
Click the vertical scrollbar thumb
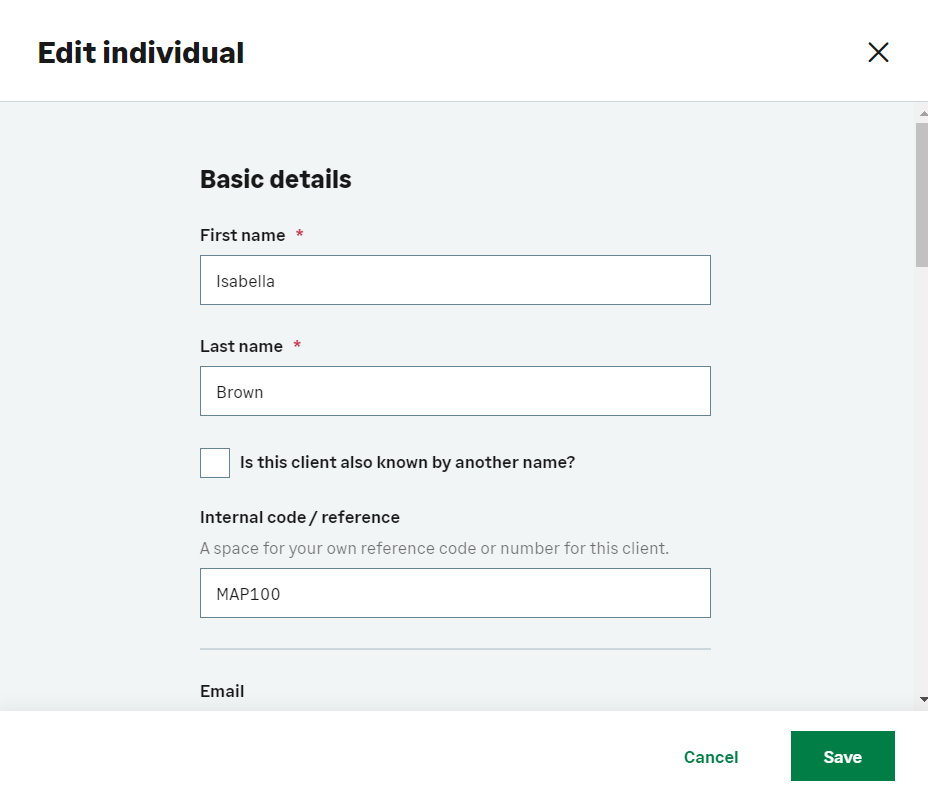(921, 195)
